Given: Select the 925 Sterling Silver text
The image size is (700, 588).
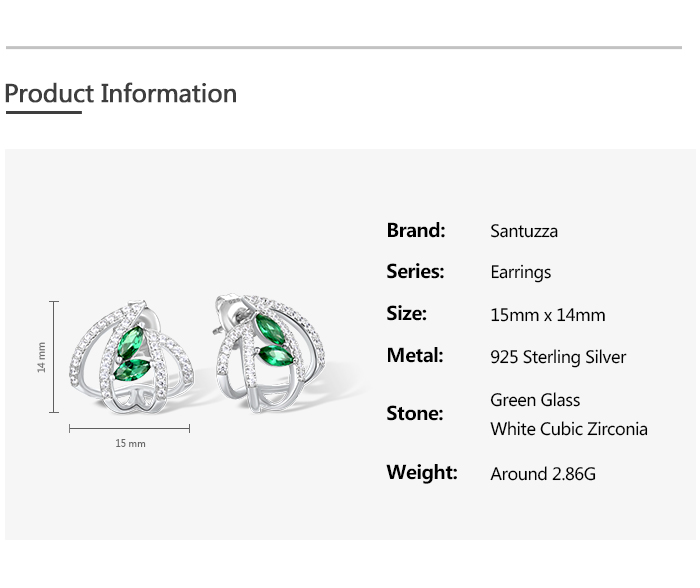Looking at the screenshot, I should tap(558, 357).
